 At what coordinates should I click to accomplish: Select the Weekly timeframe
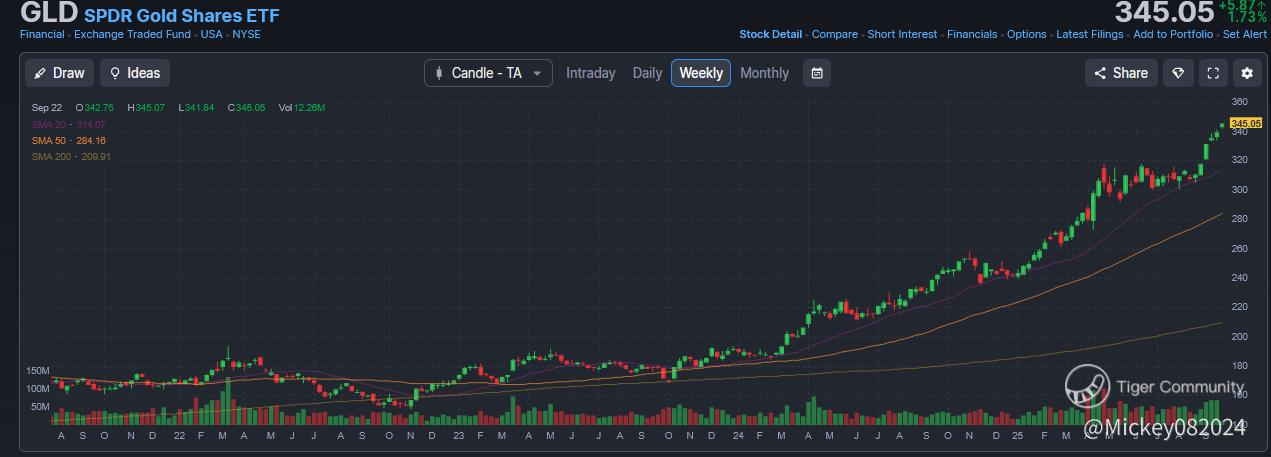[701, 73]
